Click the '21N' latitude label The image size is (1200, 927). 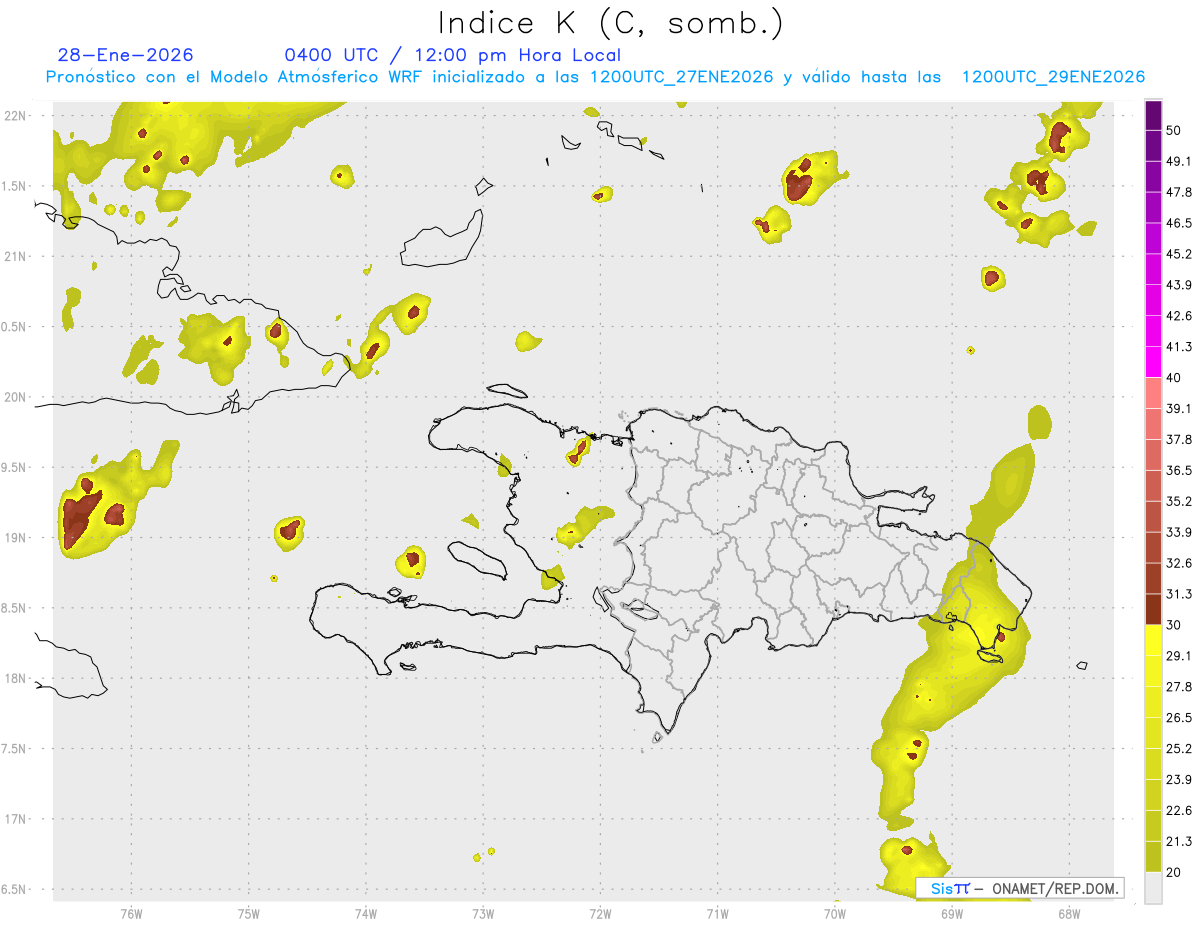coord(14,256)
